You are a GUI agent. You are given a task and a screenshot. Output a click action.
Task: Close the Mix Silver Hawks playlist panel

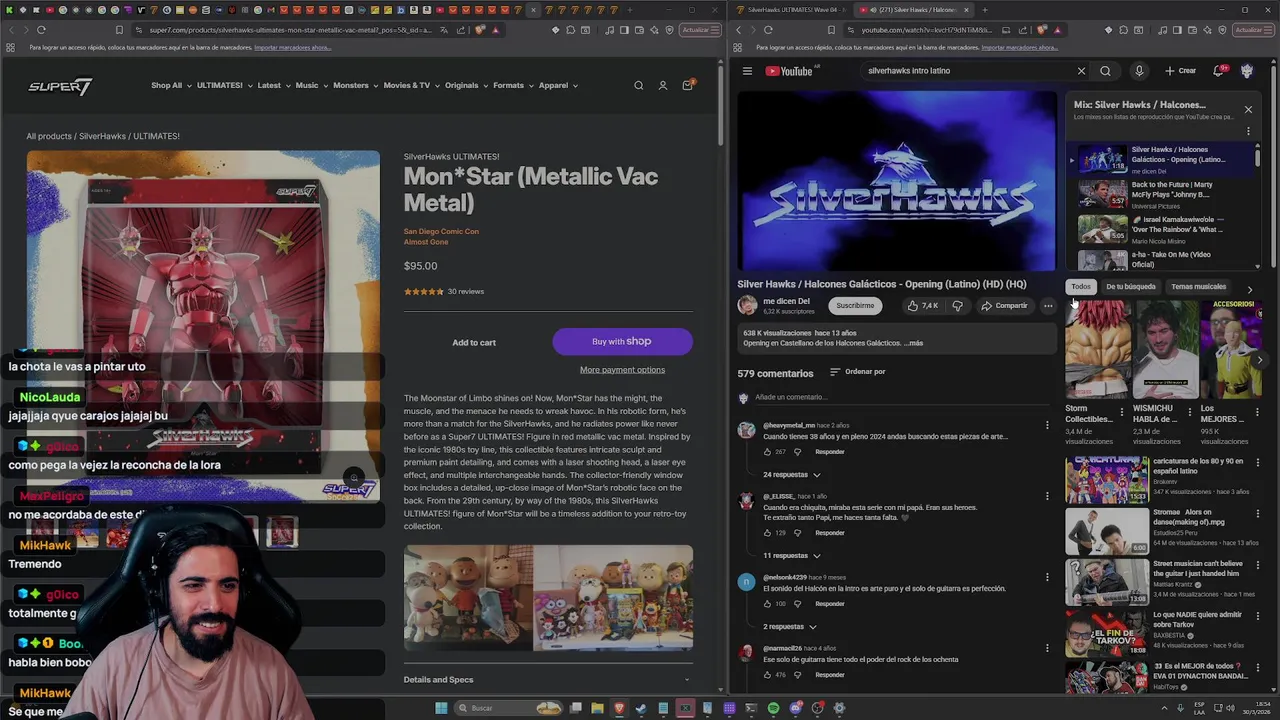click(x=1248, y=109)
